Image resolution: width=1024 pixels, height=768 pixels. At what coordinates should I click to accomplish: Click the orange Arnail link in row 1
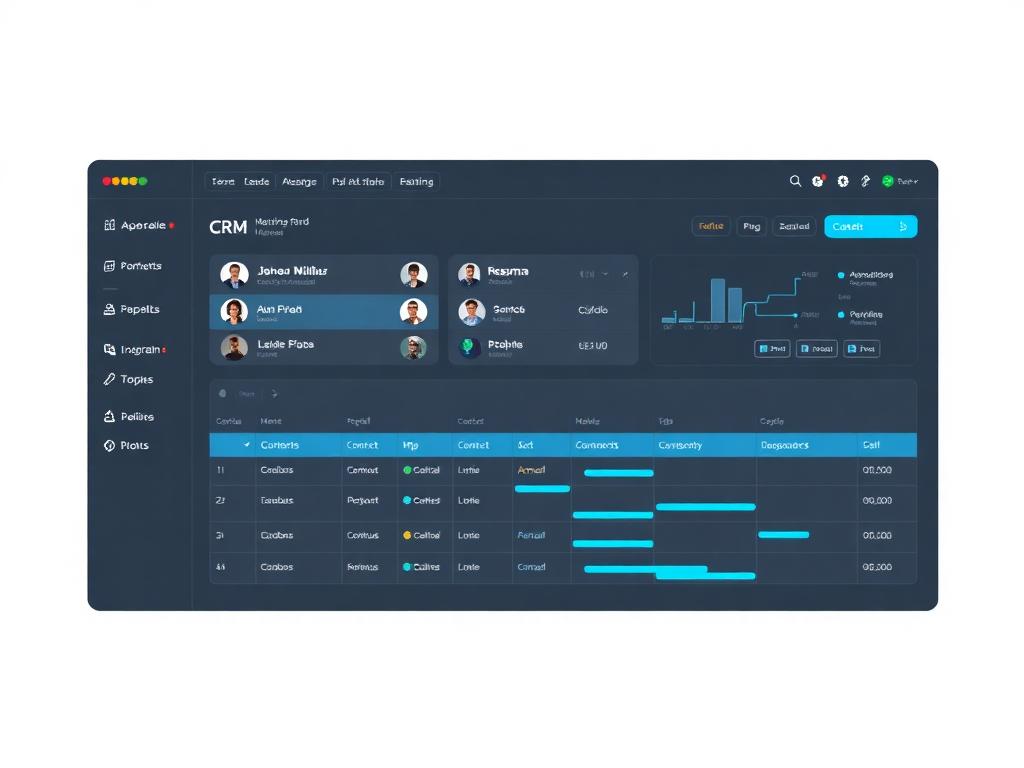click(x=531, y=470)
